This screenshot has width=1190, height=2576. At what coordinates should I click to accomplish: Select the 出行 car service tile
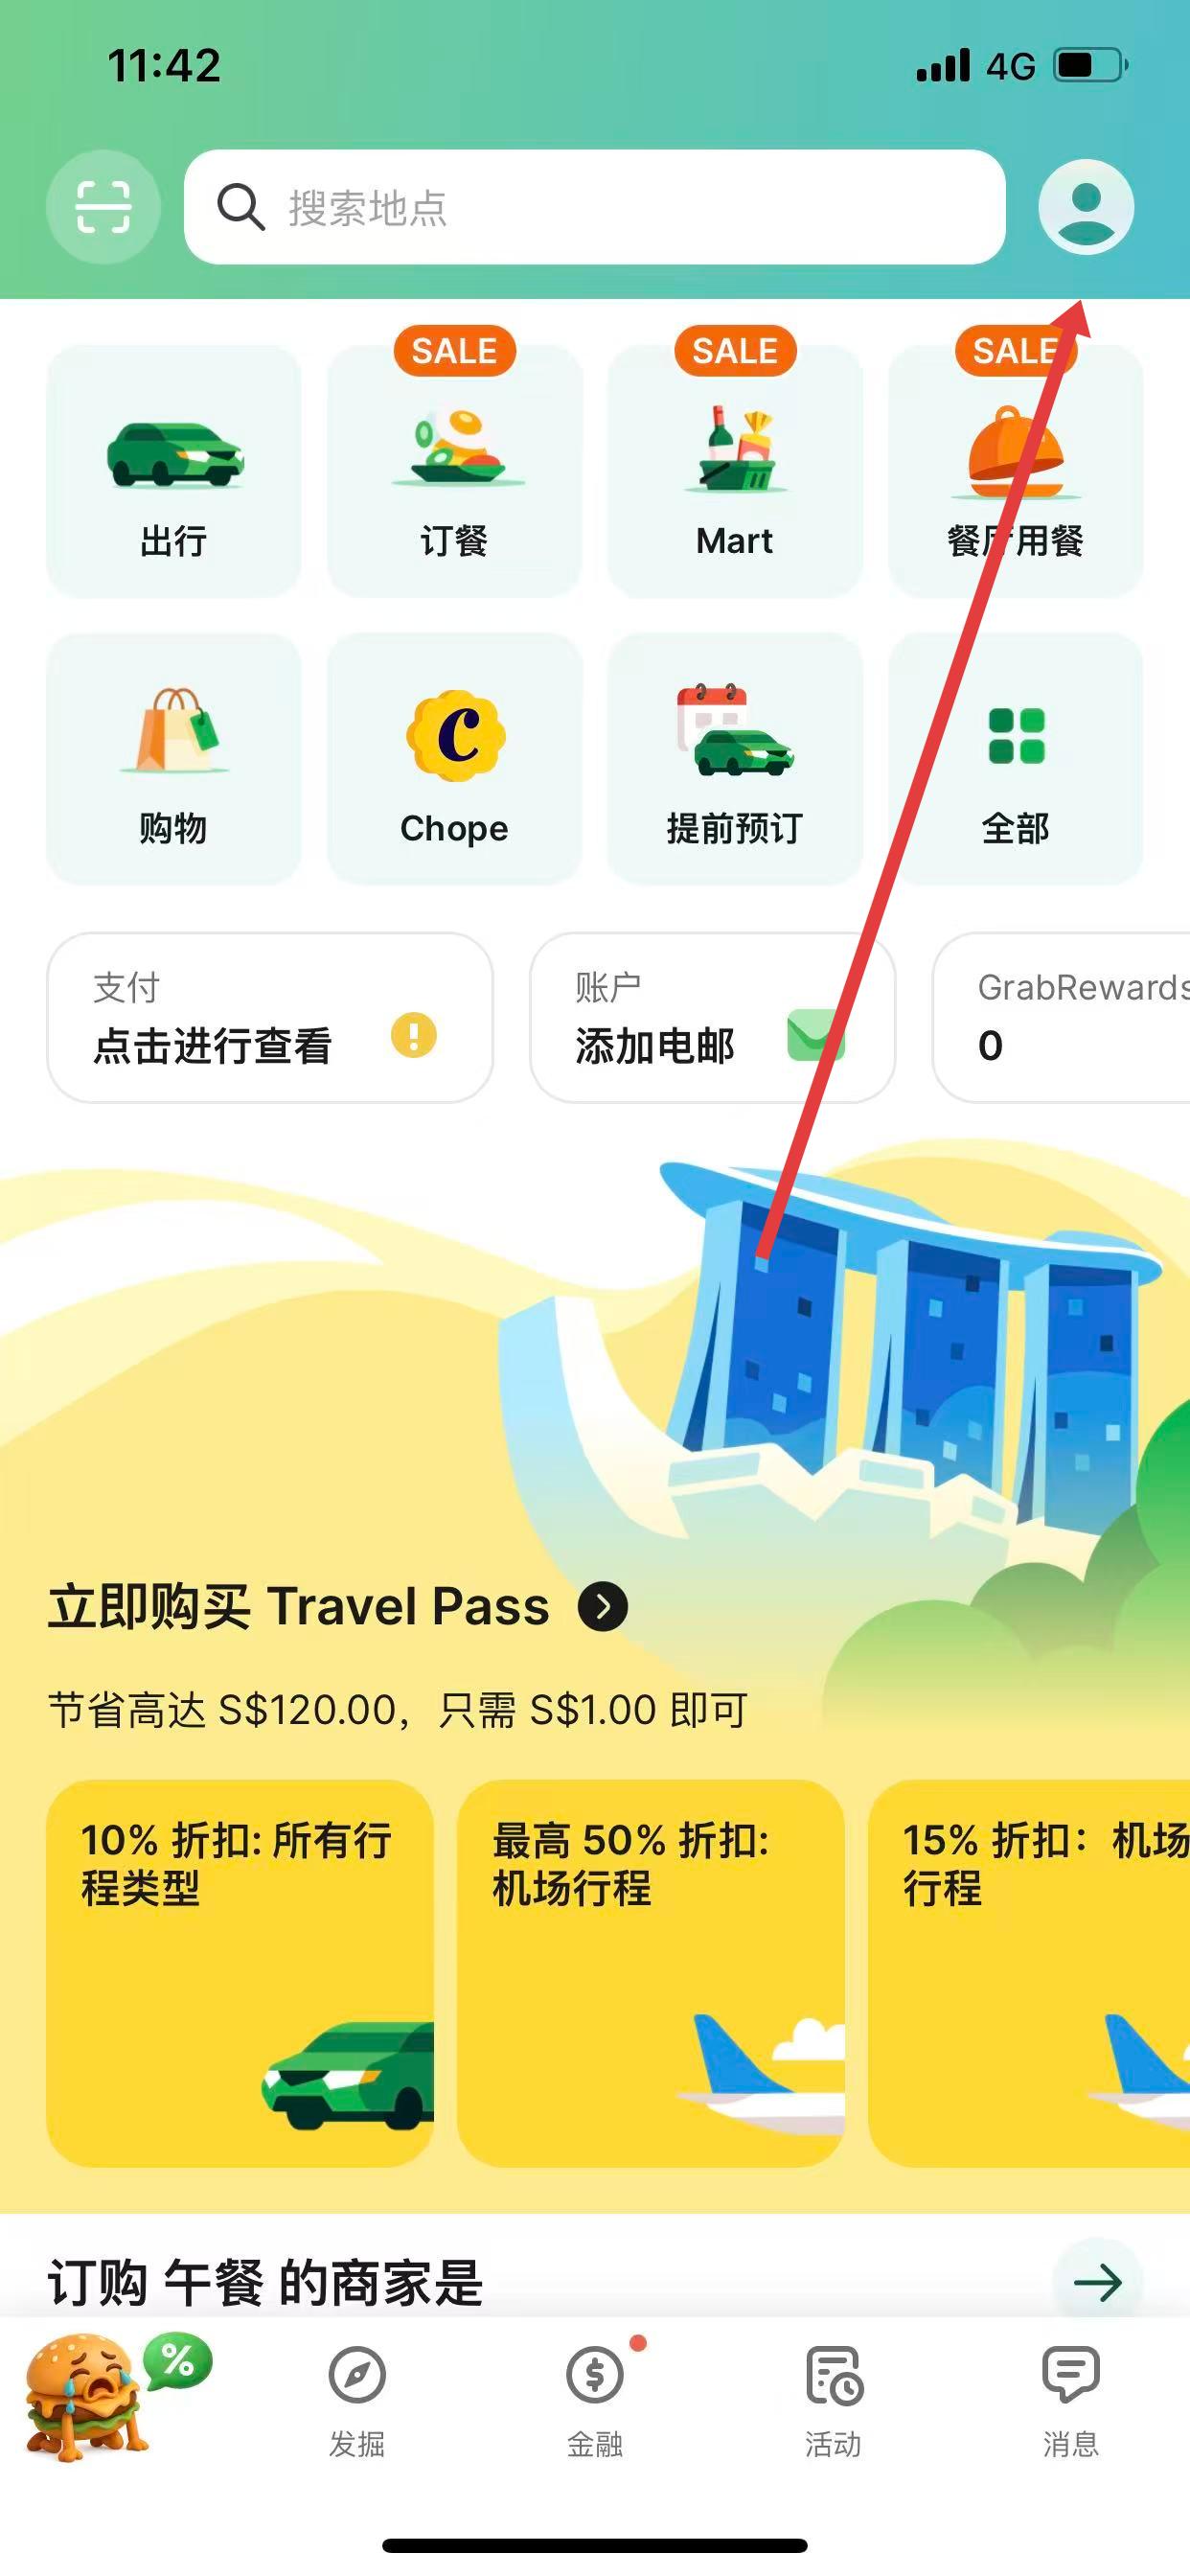174,471
